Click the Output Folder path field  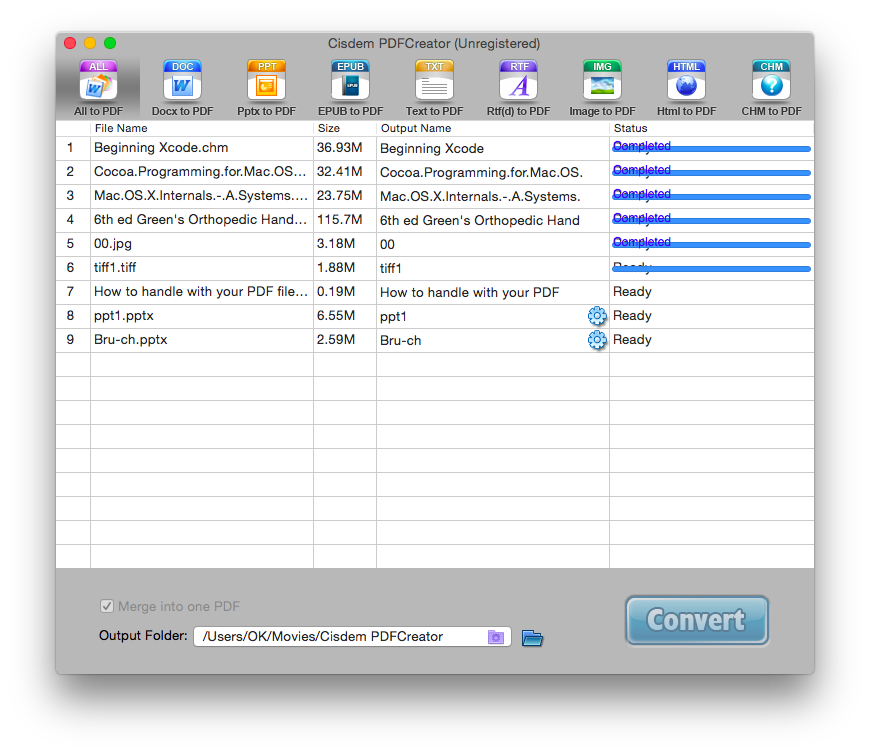[352, 636]
